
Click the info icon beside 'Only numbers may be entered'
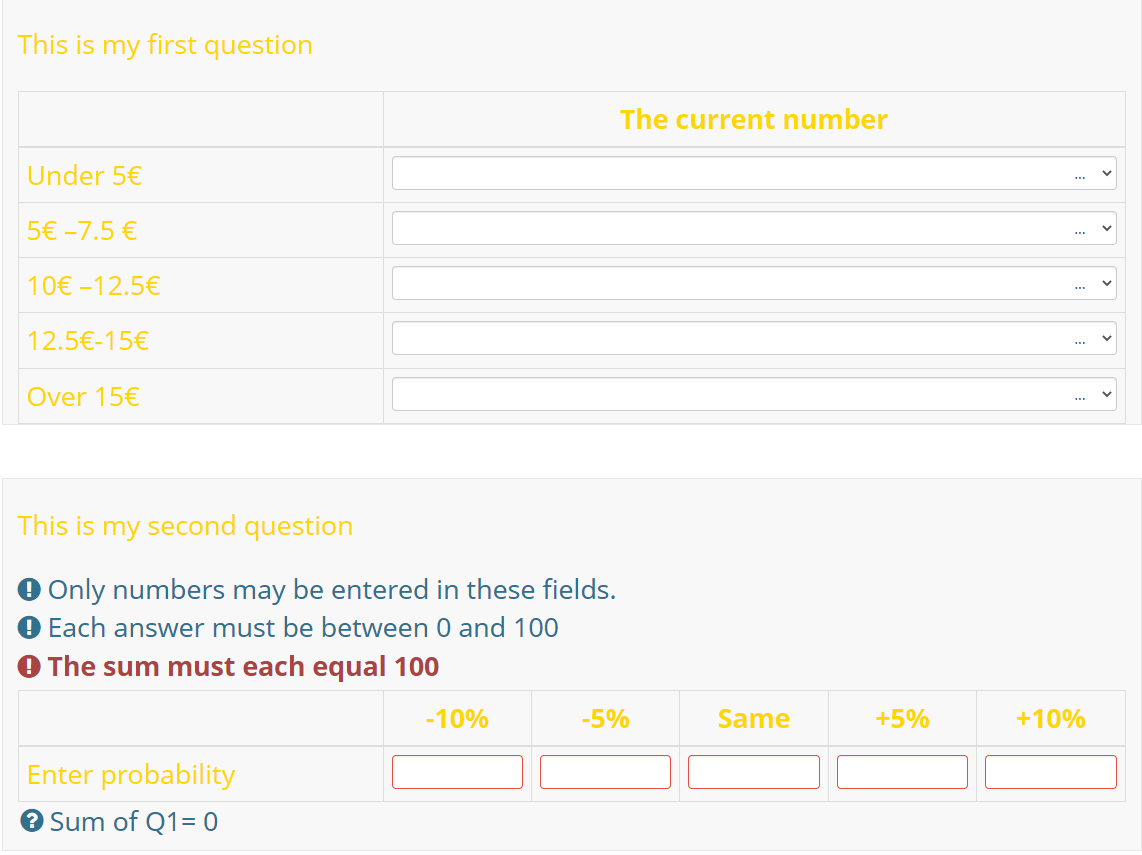tap(30, 590)
